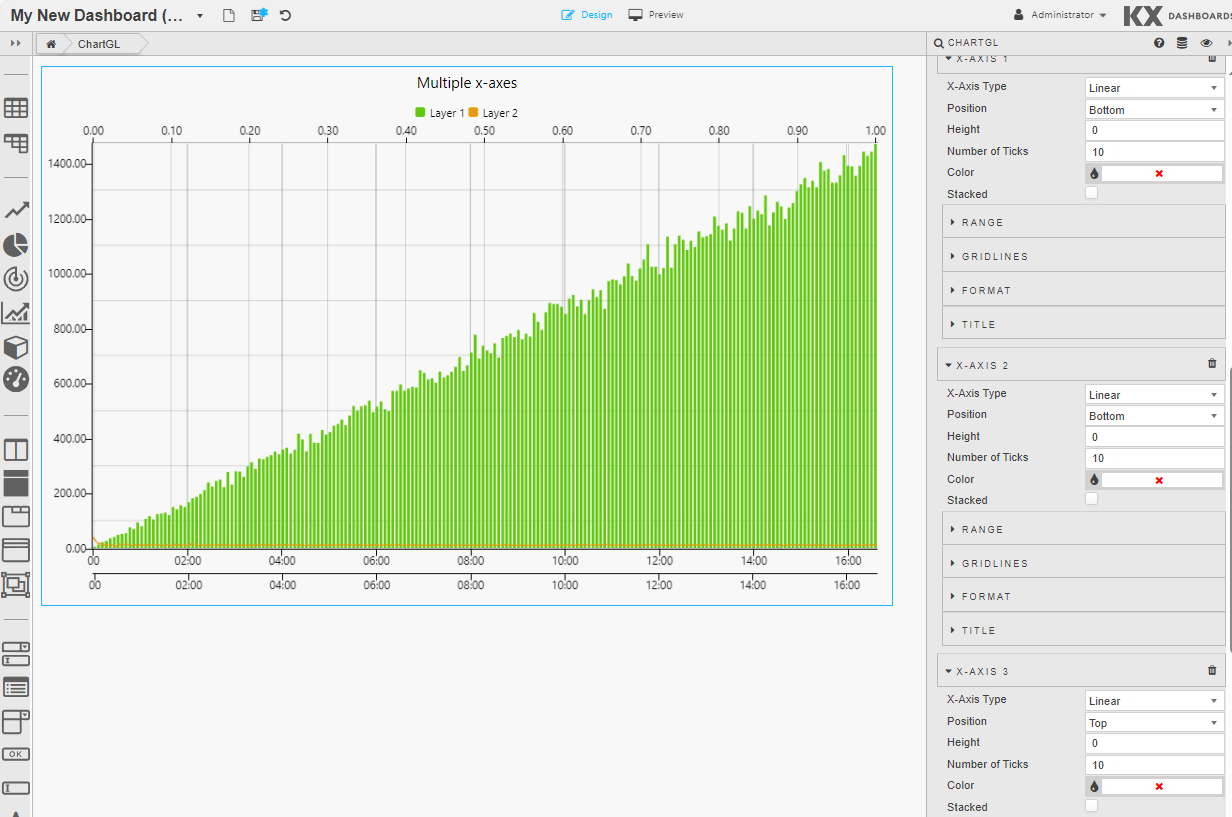Select the pie chart component icon
This screenshot has height=817, width=1232.
tap(16, 245)
